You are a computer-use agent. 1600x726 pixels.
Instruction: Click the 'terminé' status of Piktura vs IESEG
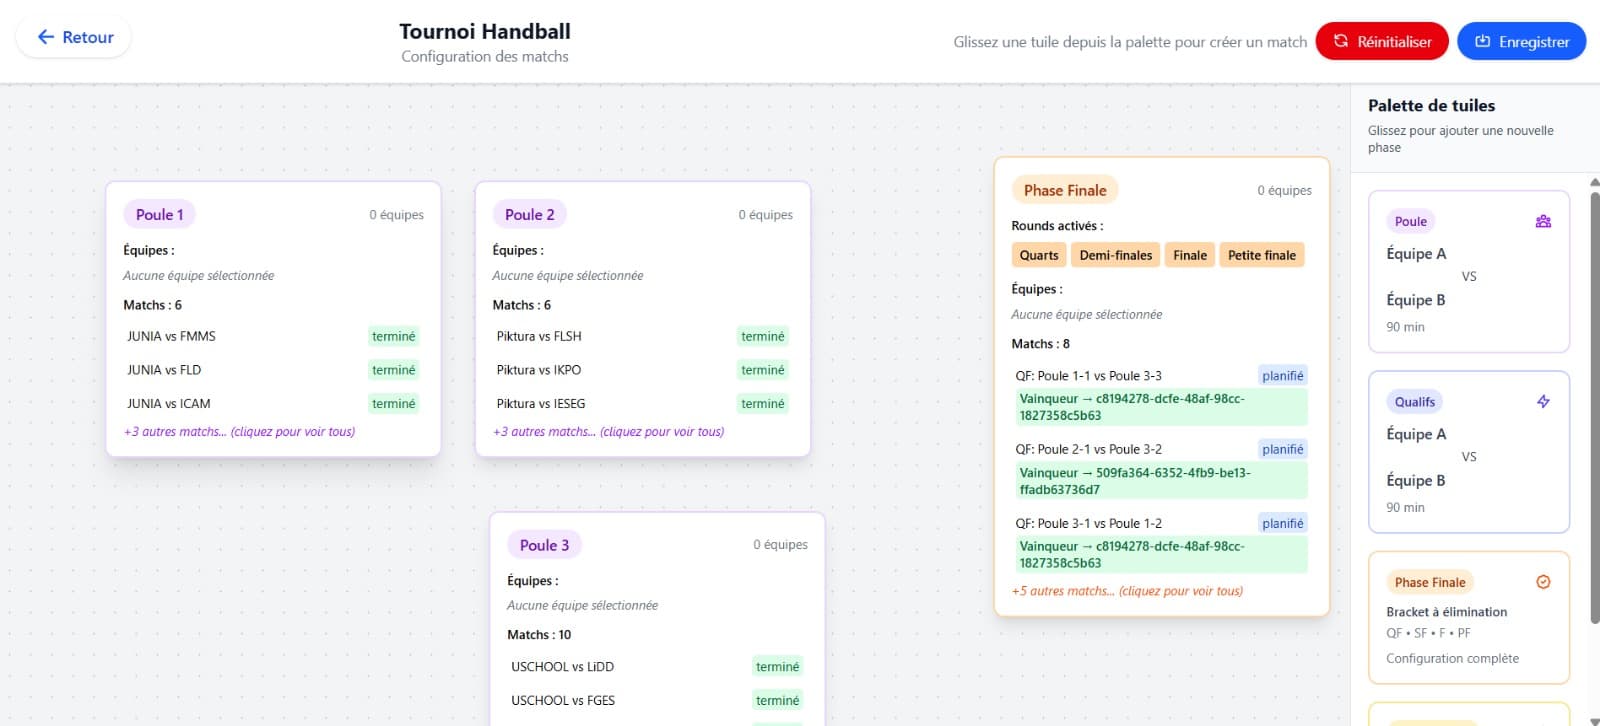click(x=763, y=404)
